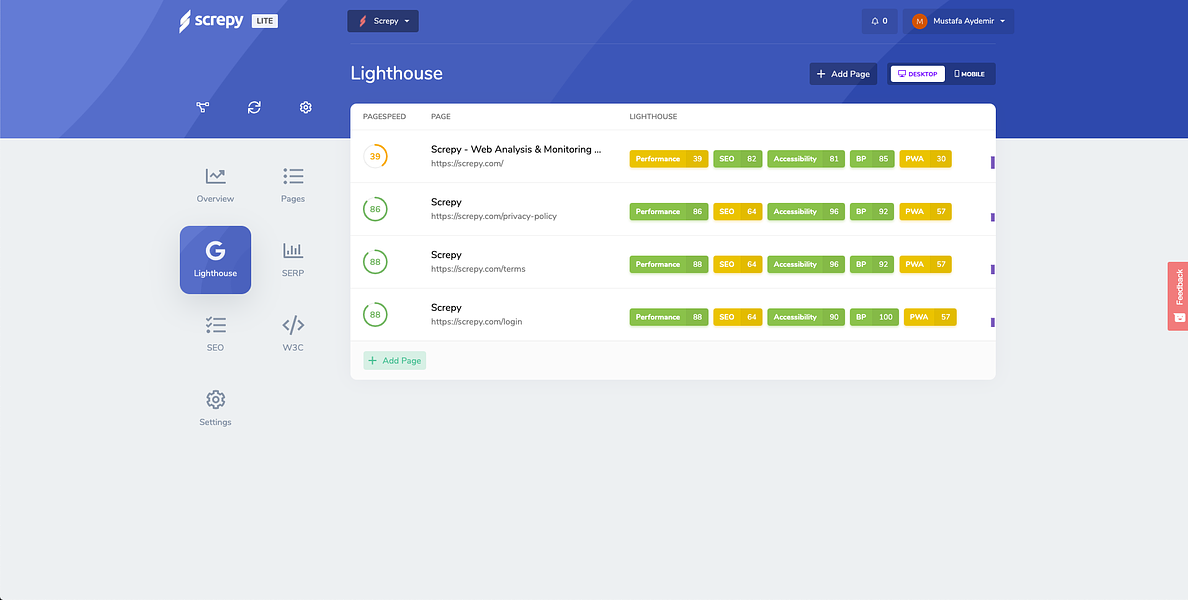
Task: Open the Pages list icon
Action: click(x=293, y=177)
